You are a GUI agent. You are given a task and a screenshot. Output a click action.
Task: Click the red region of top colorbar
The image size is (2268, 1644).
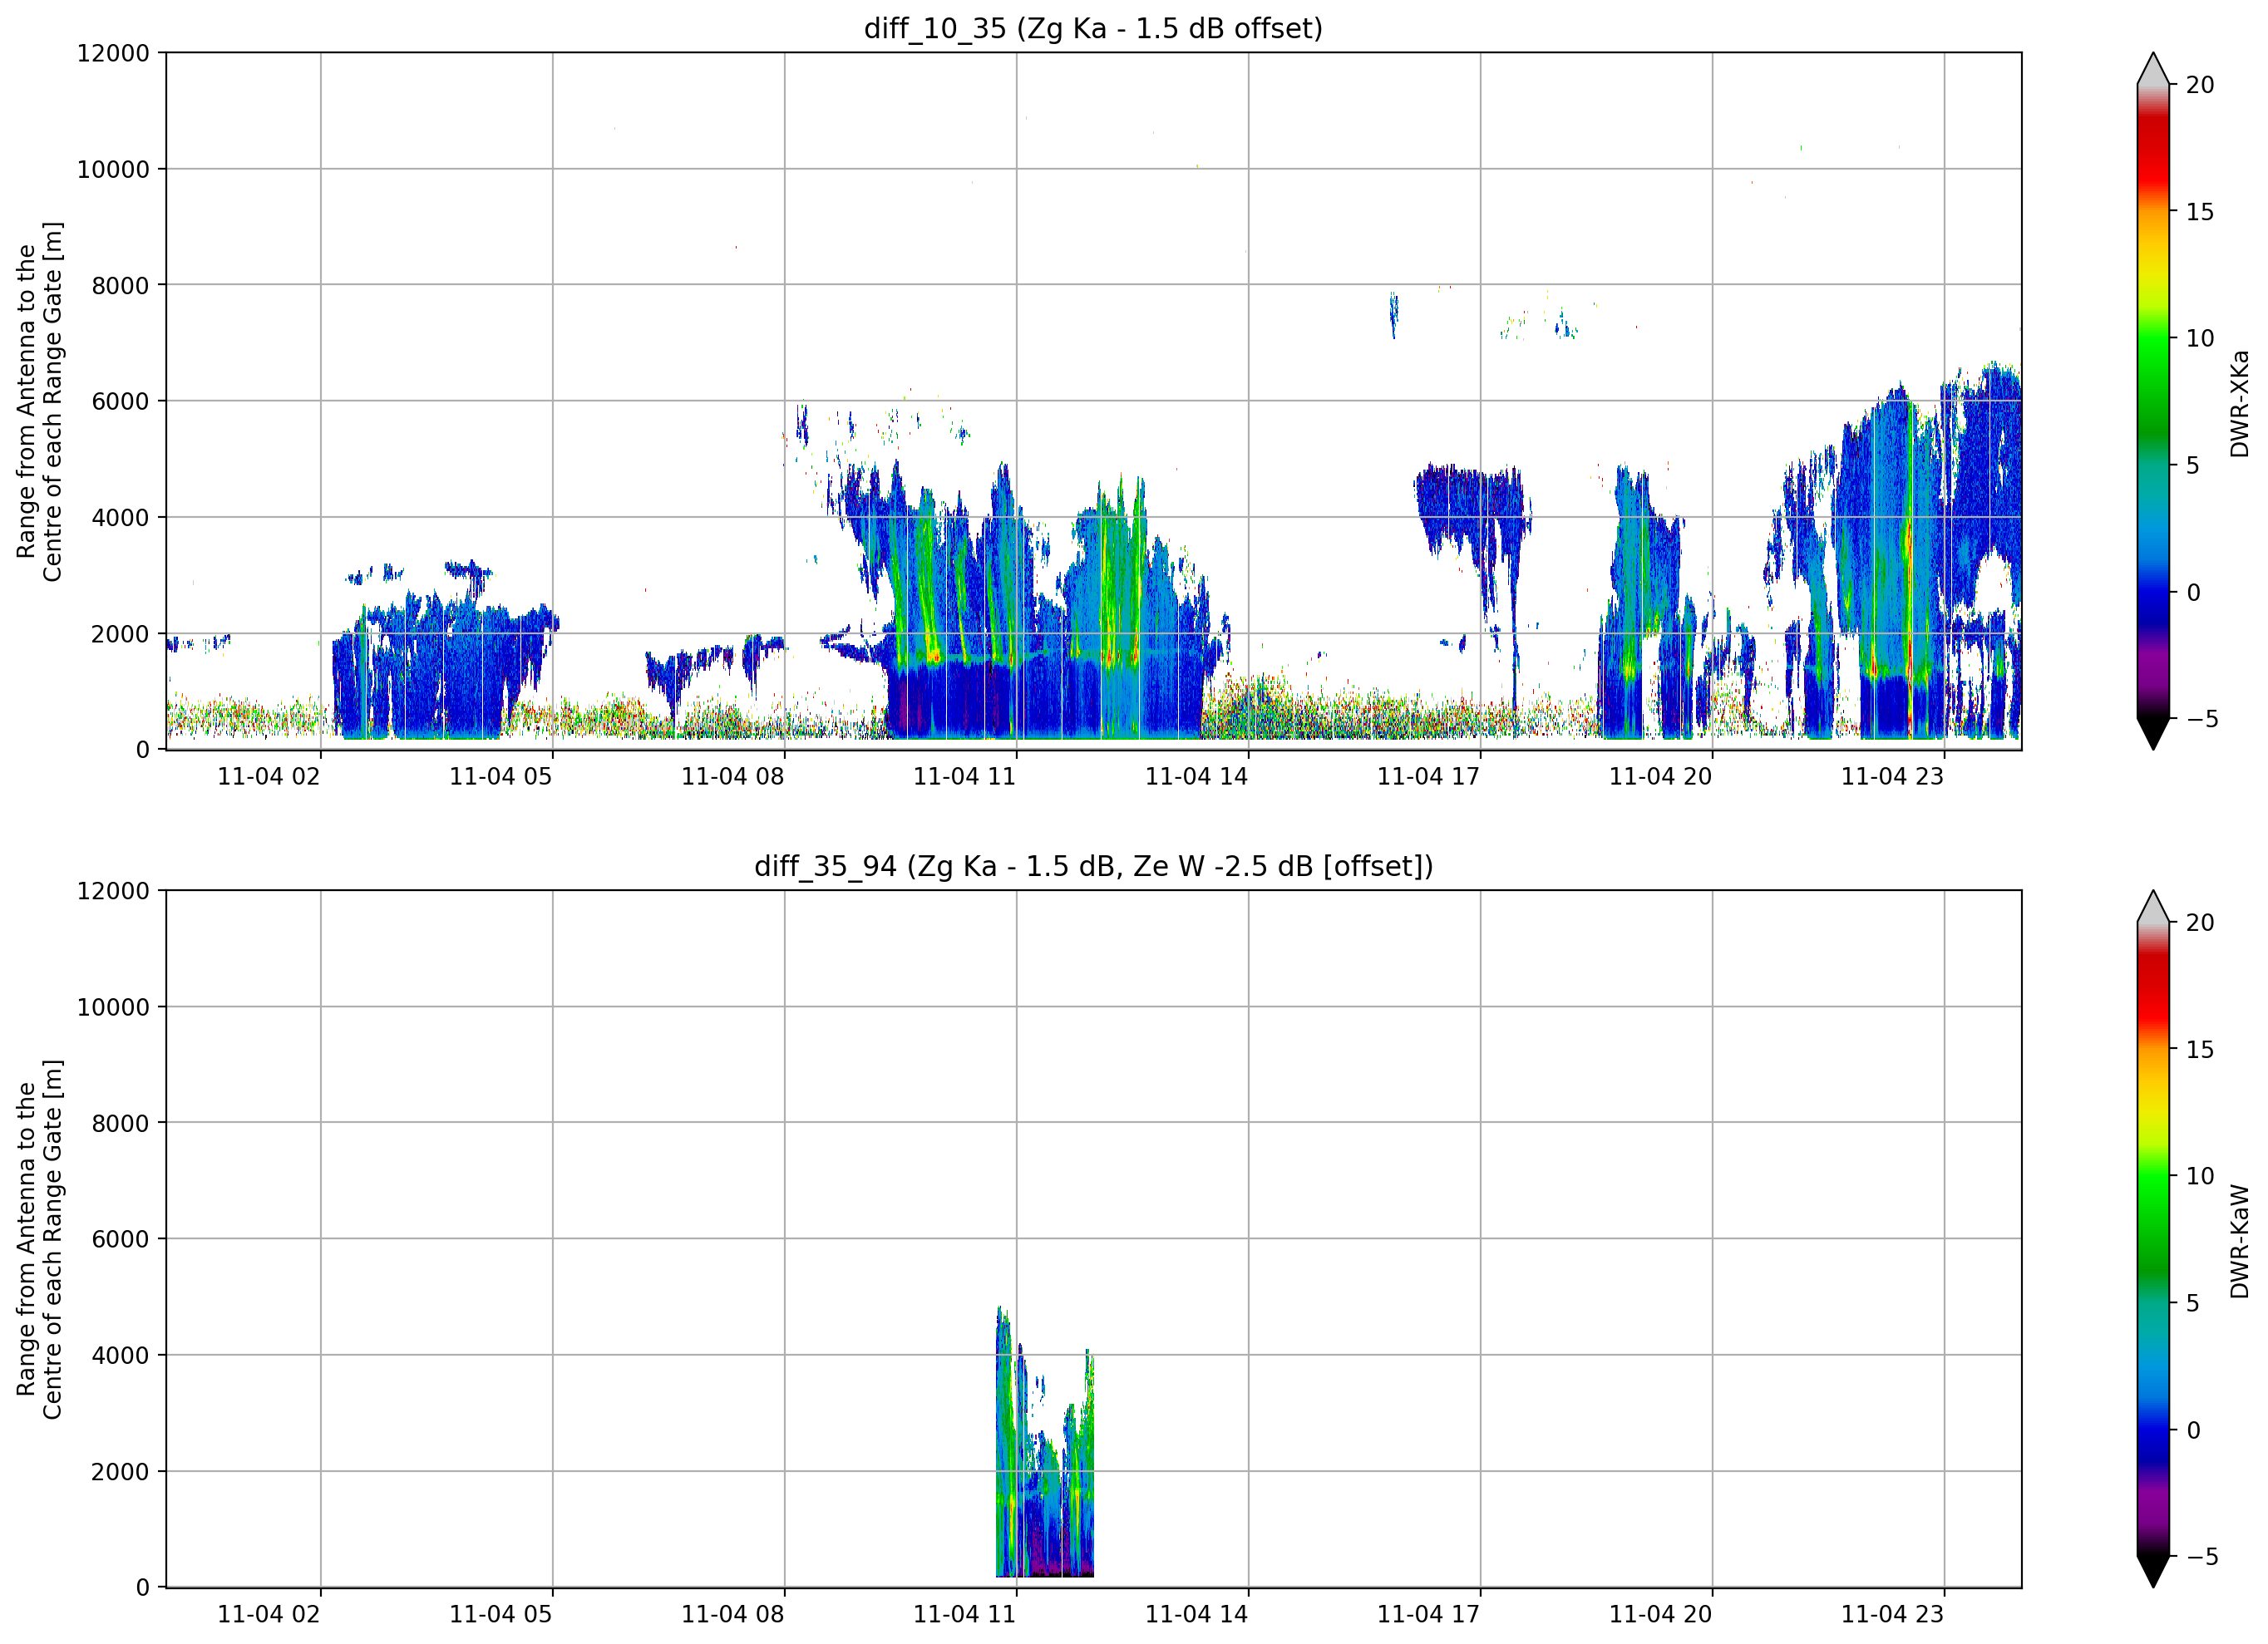point(2153,150)
